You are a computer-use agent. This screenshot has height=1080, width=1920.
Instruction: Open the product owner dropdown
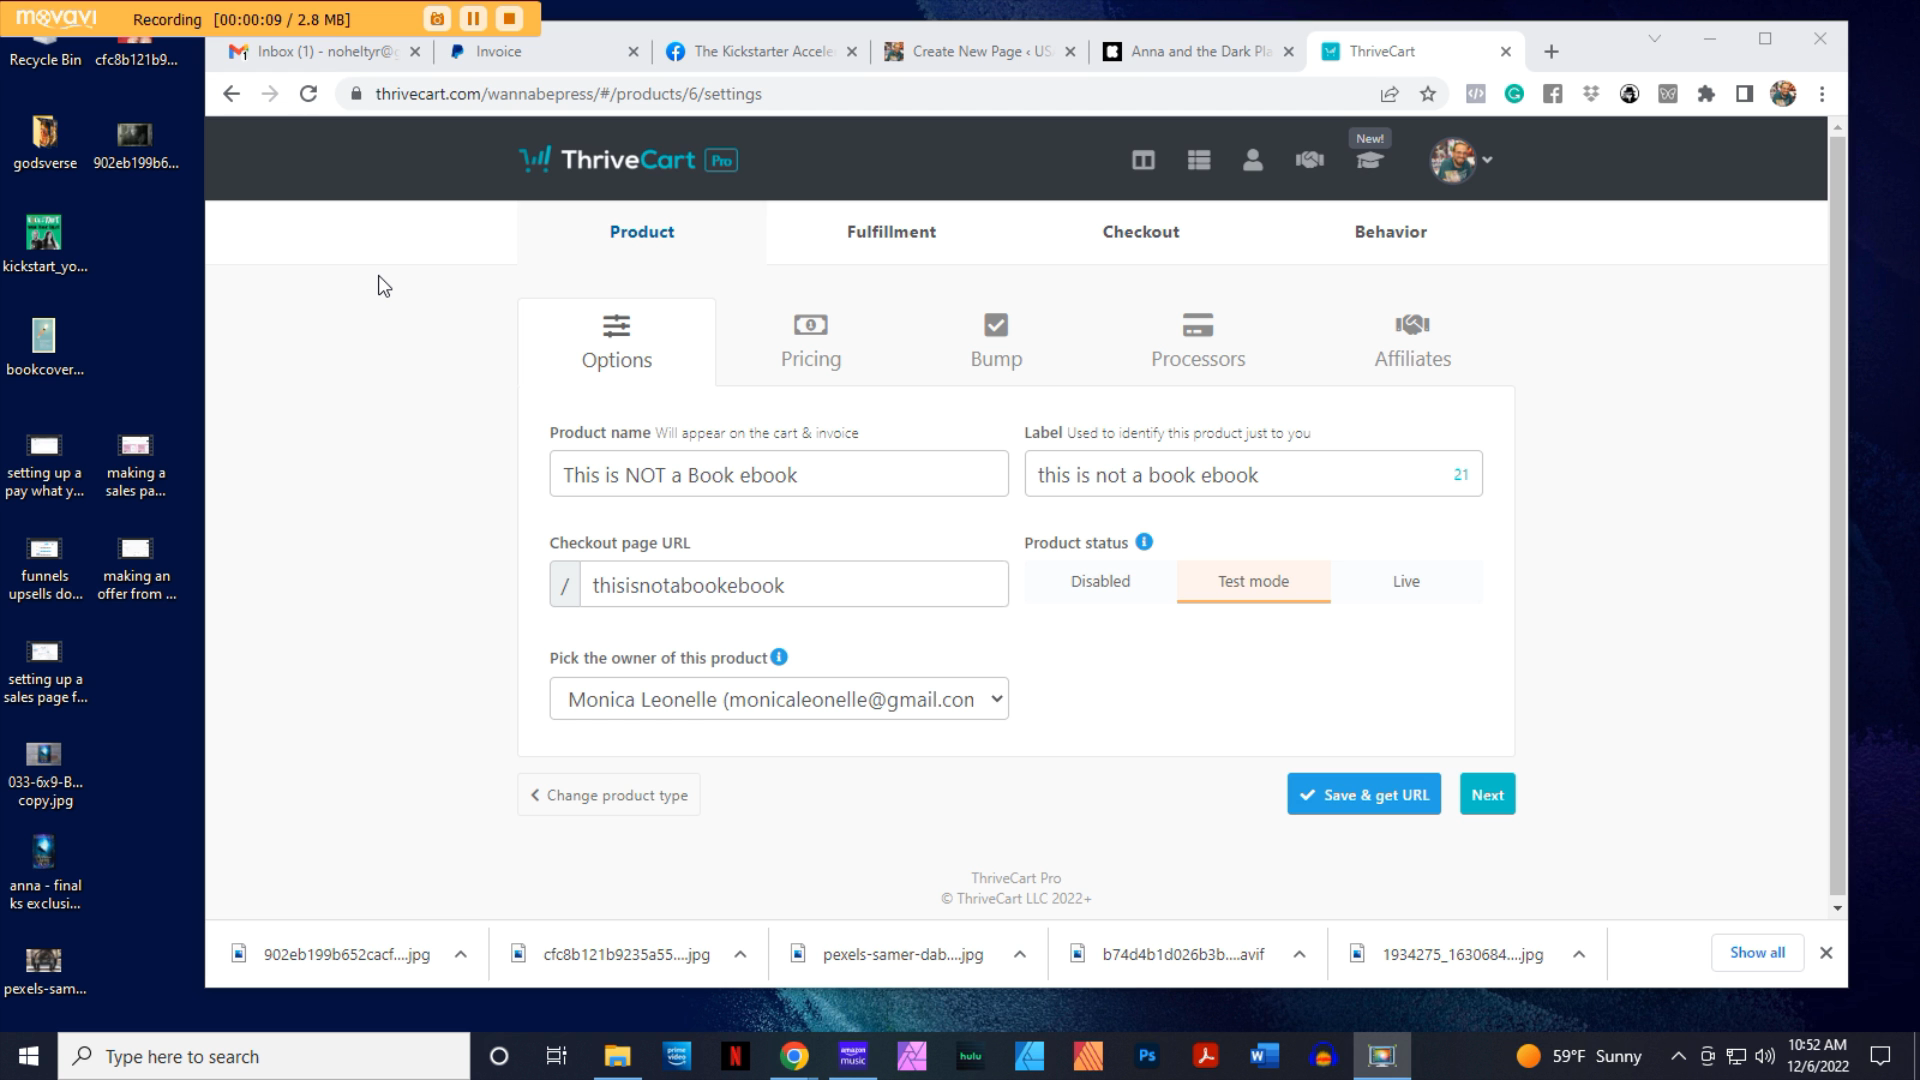click(x=779, y=698)
